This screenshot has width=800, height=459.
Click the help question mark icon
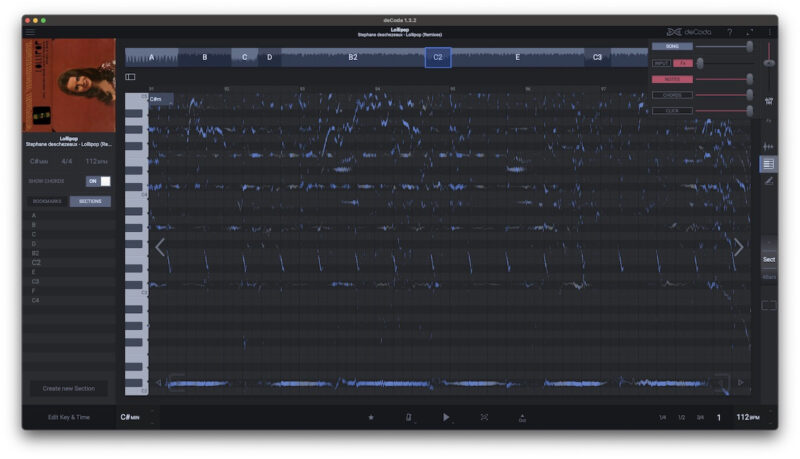pyautogui.click(x=729, y=32)
